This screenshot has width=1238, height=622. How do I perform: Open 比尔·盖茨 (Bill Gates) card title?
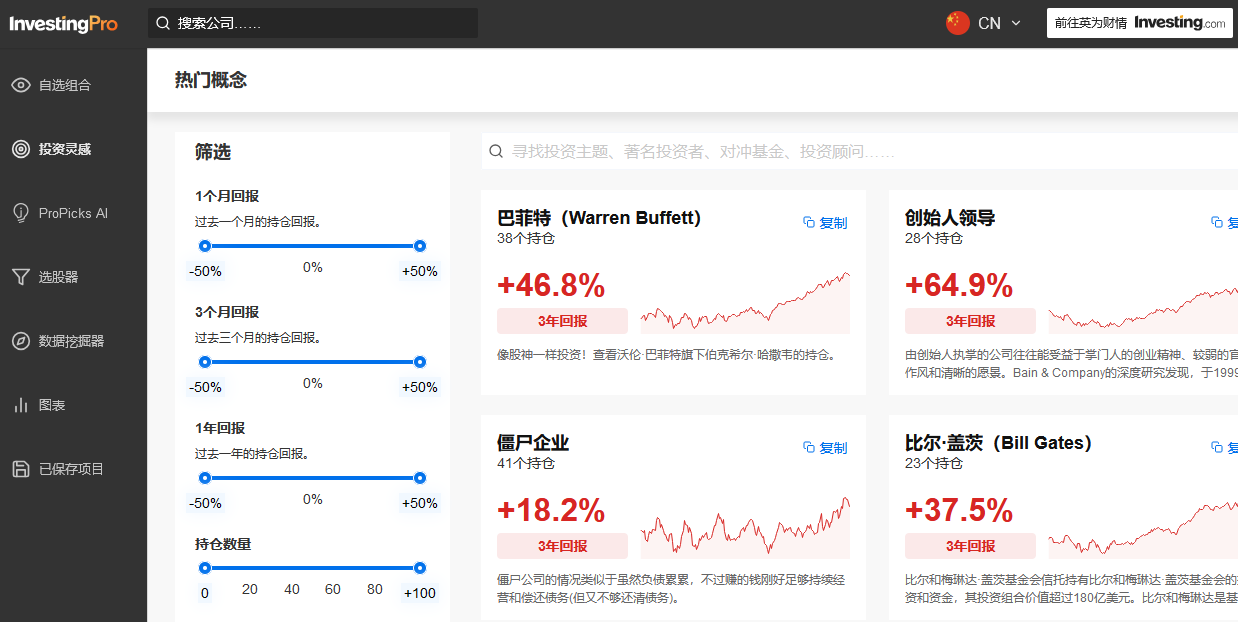click(998, 443)
